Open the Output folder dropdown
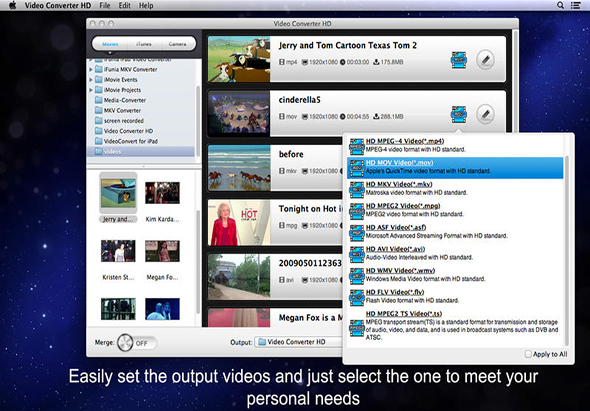The image size is (590, 411). (298, 342)
